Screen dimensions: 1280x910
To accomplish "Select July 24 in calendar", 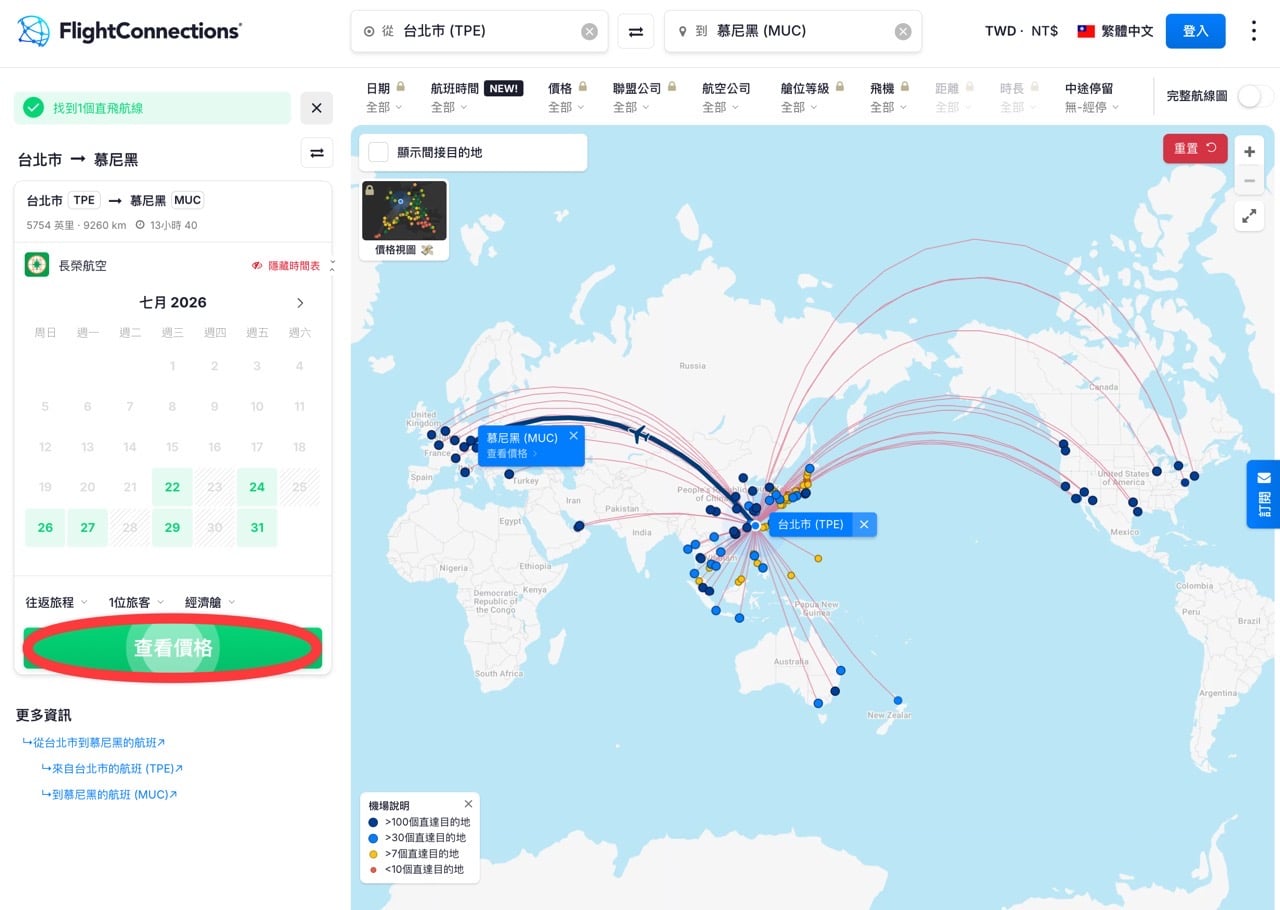I will click(x=257, y=487).
